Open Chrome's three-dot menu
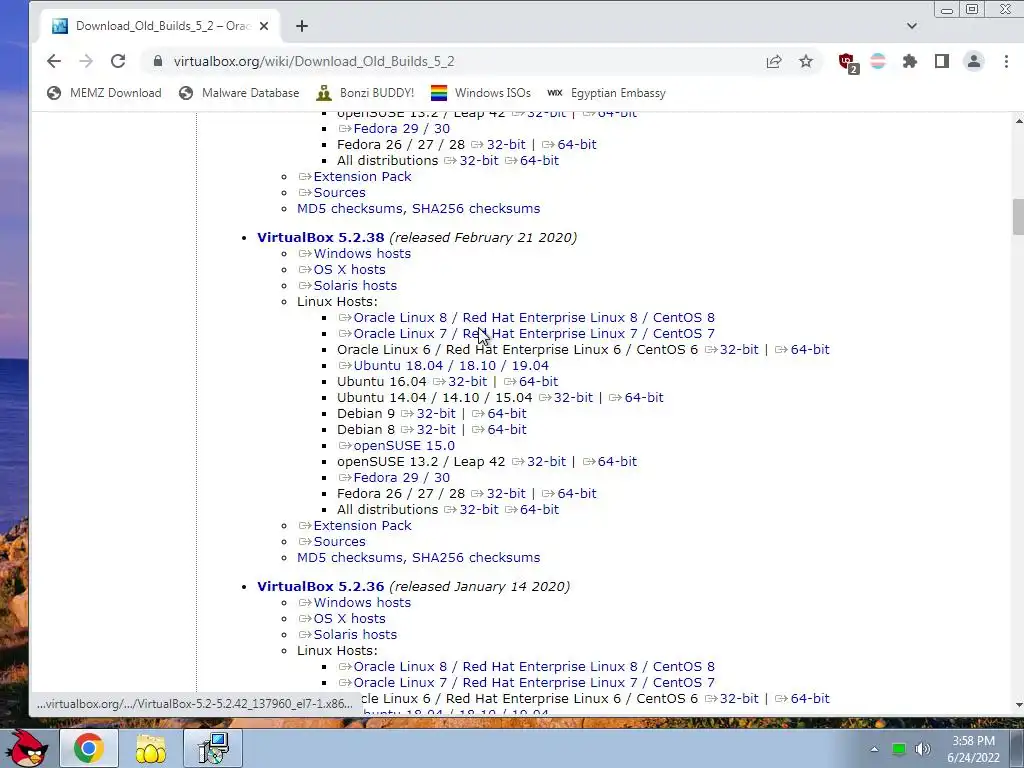 coord(1006,61)
